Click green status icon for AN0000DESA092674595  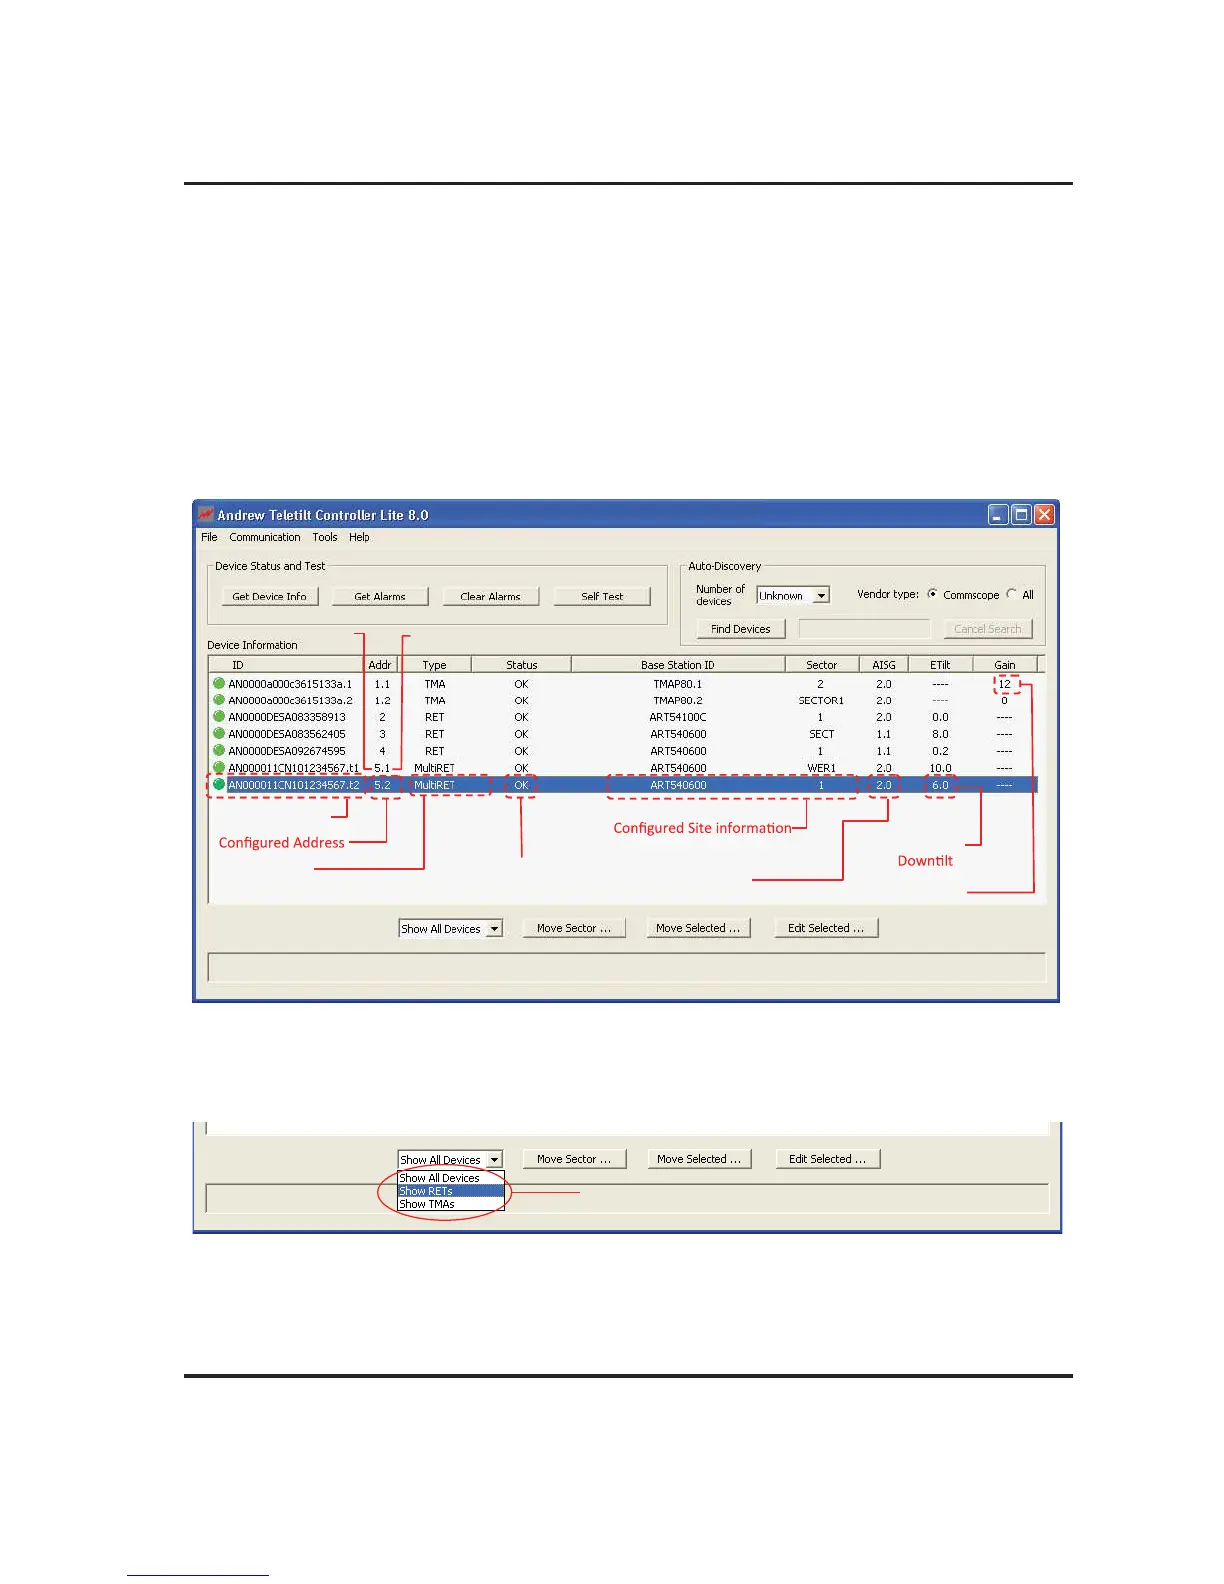[x=219, y=751]
